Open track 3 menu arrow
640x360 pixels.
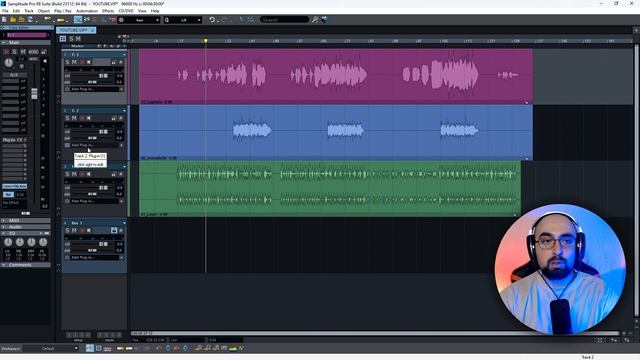pyautogui.click(x=124, y=167)
